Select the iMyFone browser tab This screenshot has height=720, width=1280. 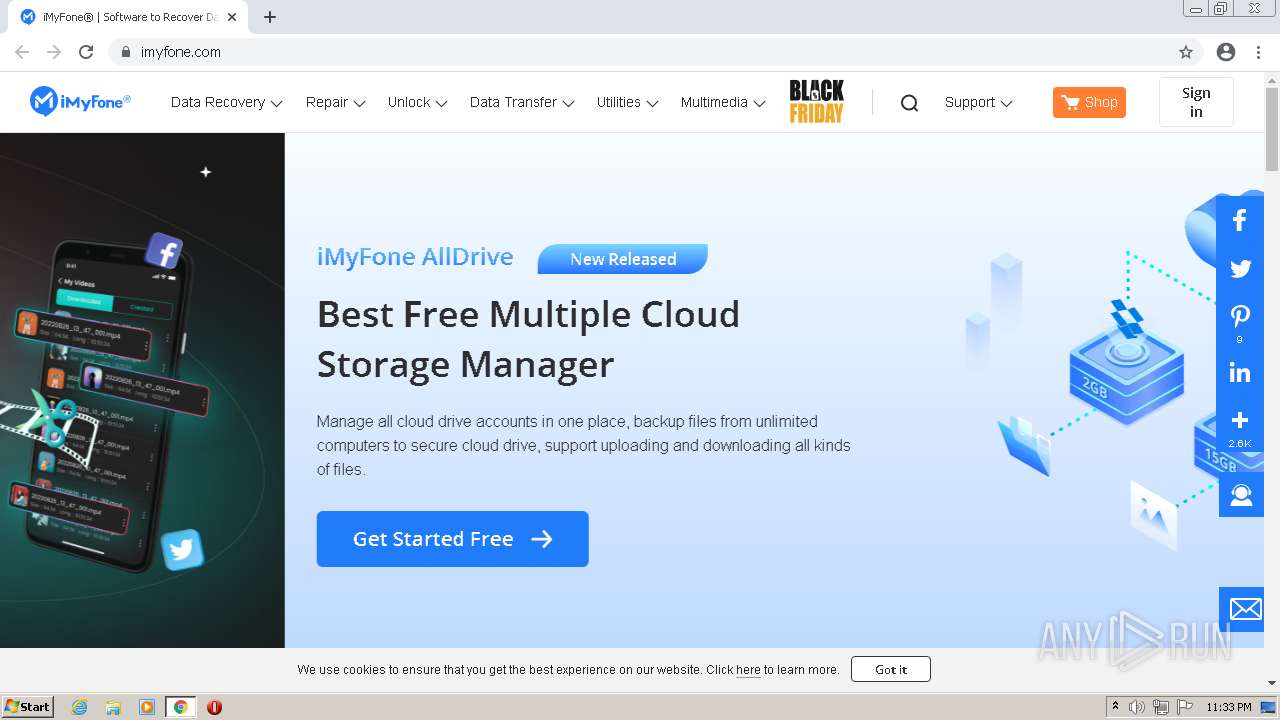128,17
